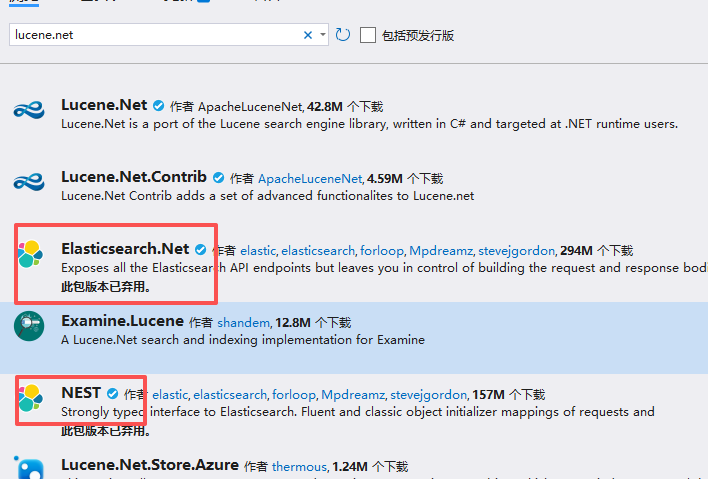Open the NEST package title
This screenshot has width=708, height=479.
(81, 393)
